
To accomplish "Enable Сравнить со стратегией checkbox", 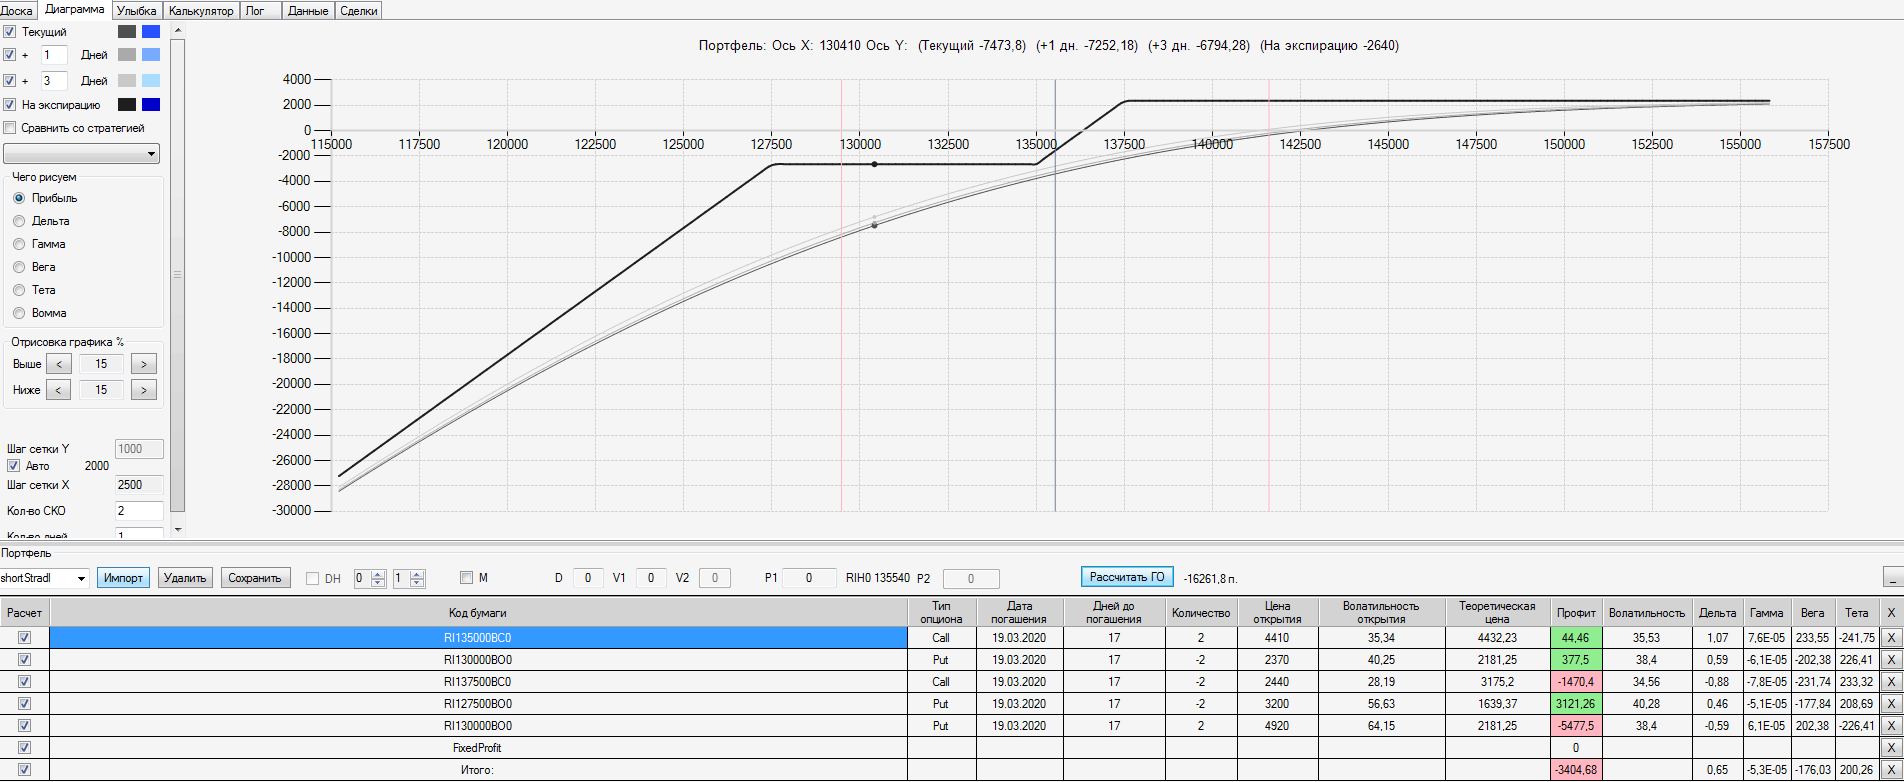I will tap(10, 128).
